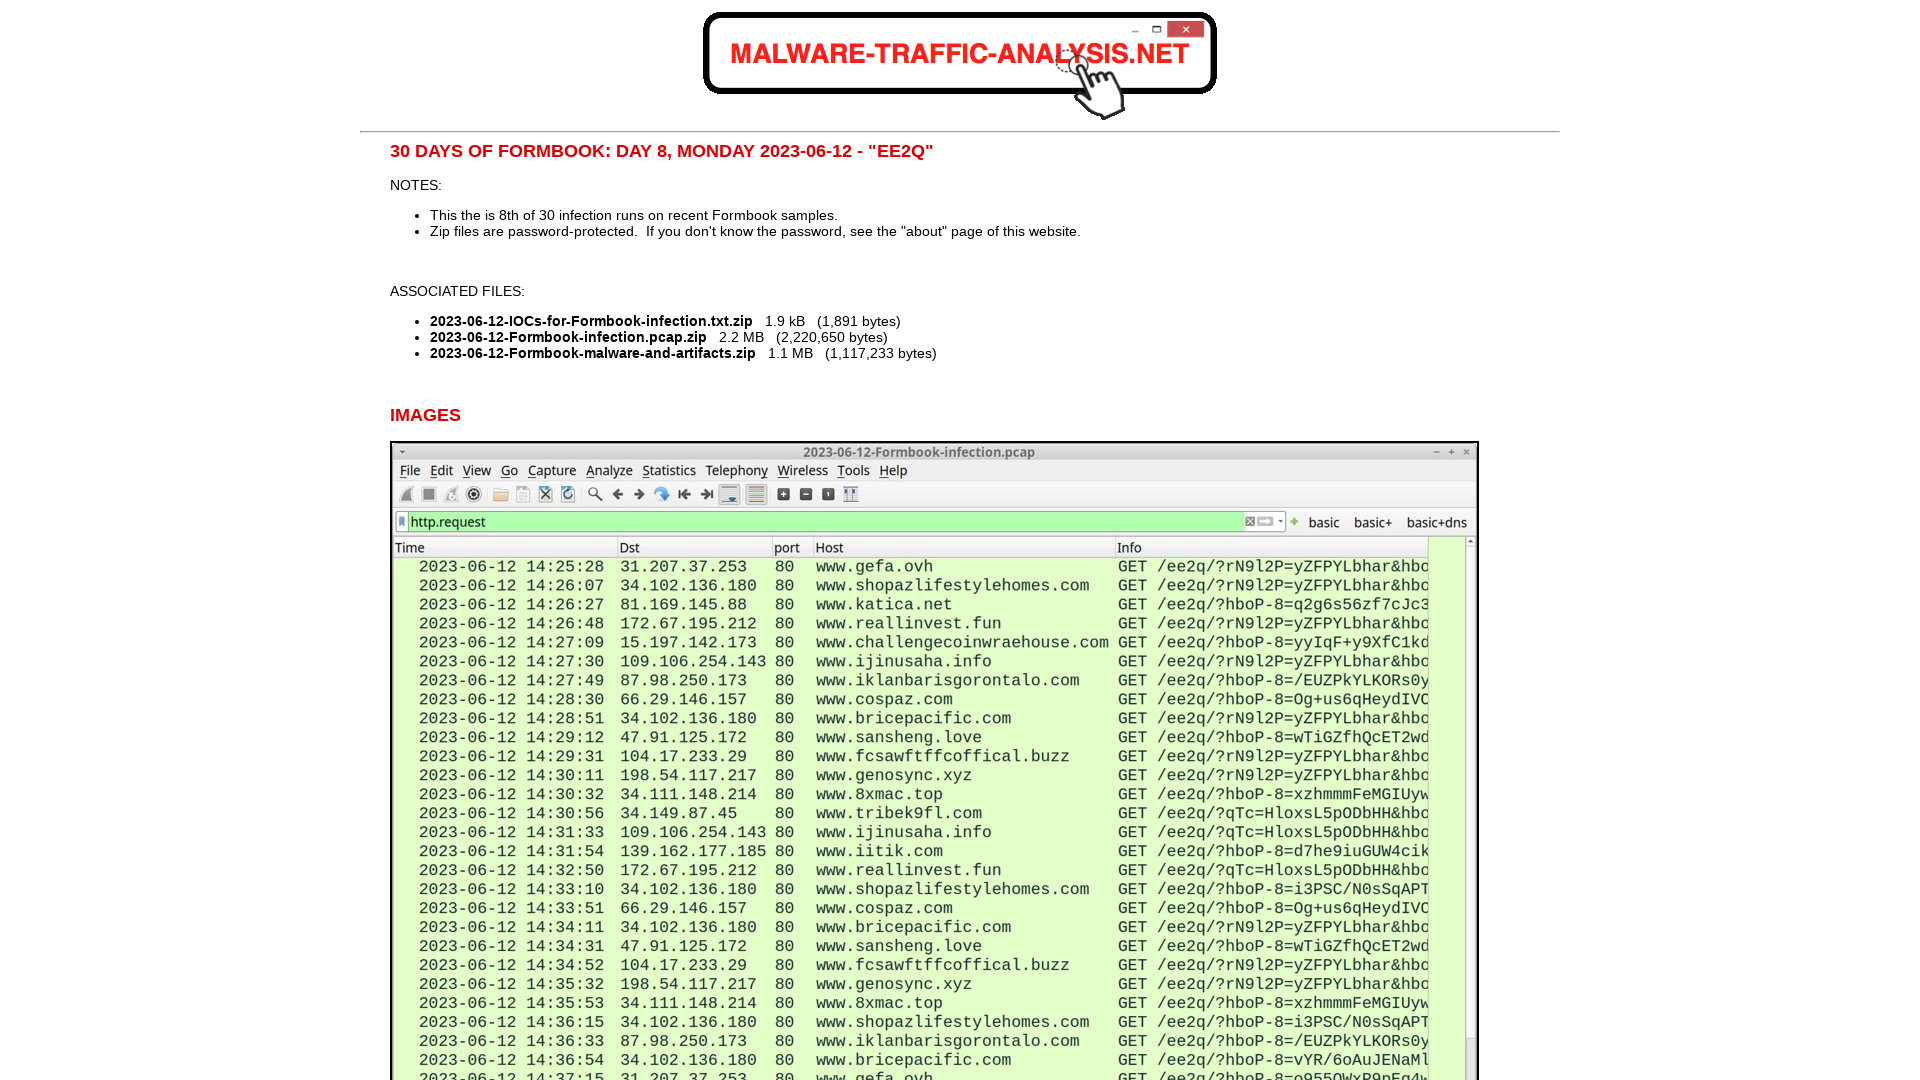Open the Go menu in Wireshark

[x=509, y=471]
